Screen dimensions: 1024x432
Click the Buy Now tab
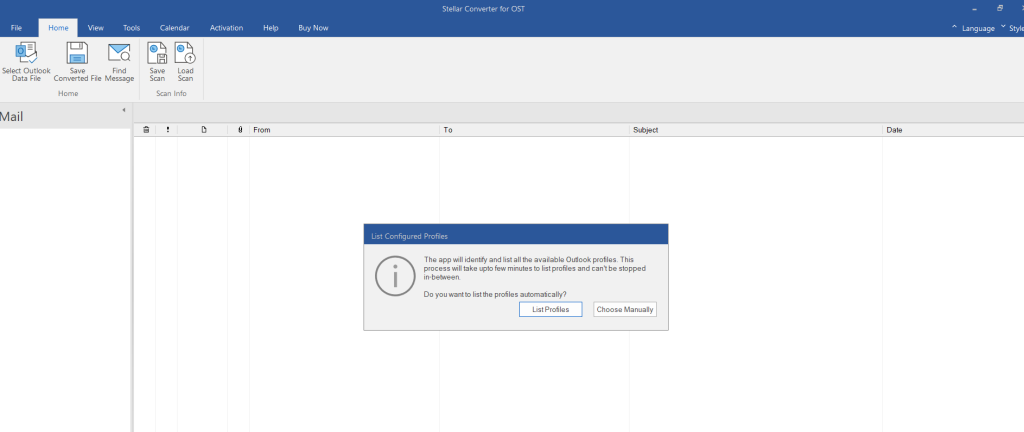coord(313,28)
